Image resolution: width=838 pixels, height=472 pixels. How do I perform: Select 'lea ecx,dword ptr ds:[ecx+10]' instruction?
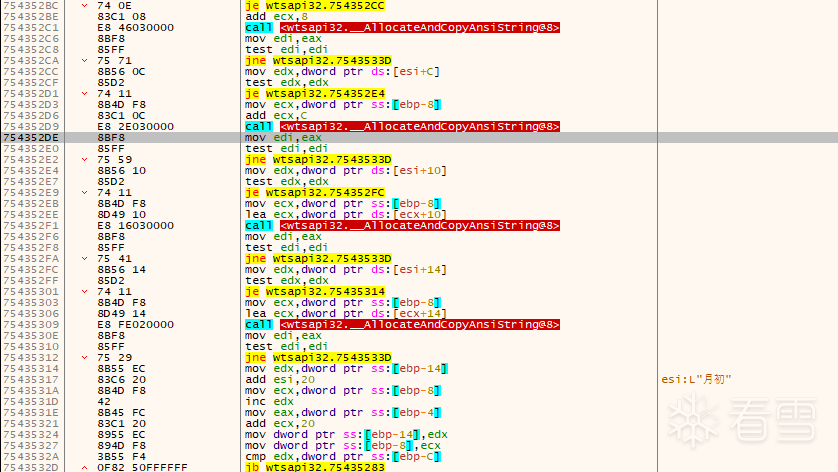(x=346, y=215)
